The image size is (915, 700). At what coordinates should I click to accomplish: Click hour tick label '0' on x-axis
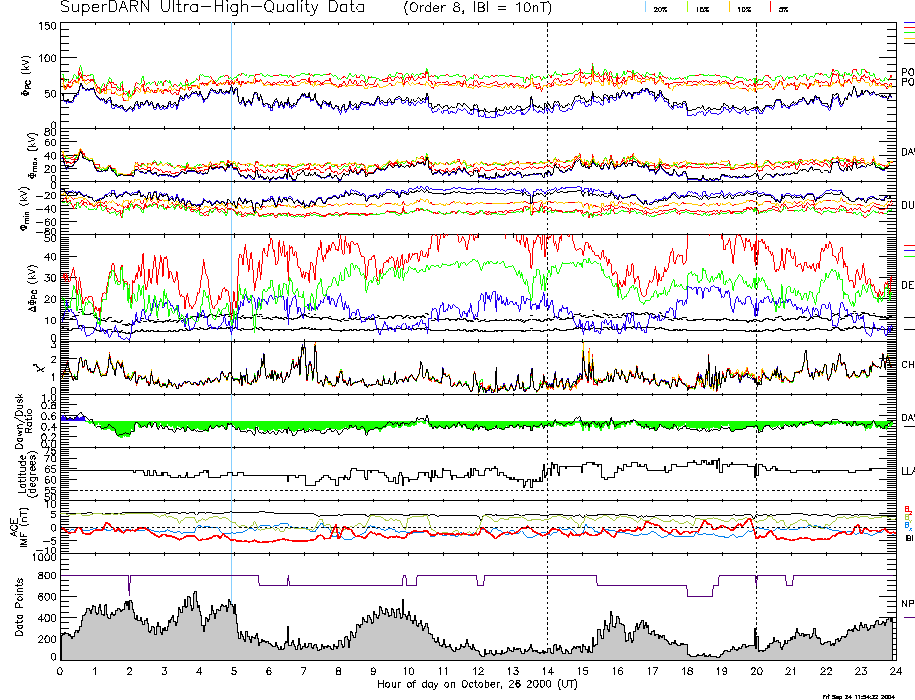pyautogui.click(x=61, y=671)
